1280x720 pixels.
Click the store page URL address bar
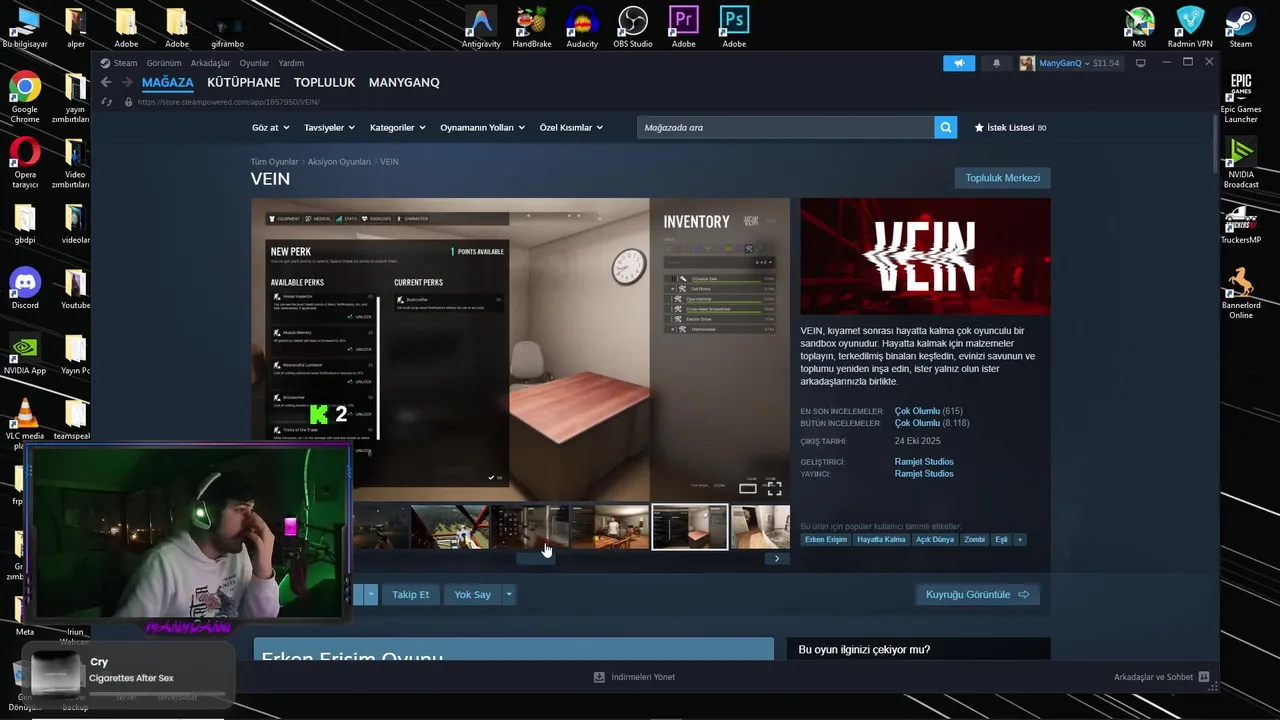tap(229, 102)
